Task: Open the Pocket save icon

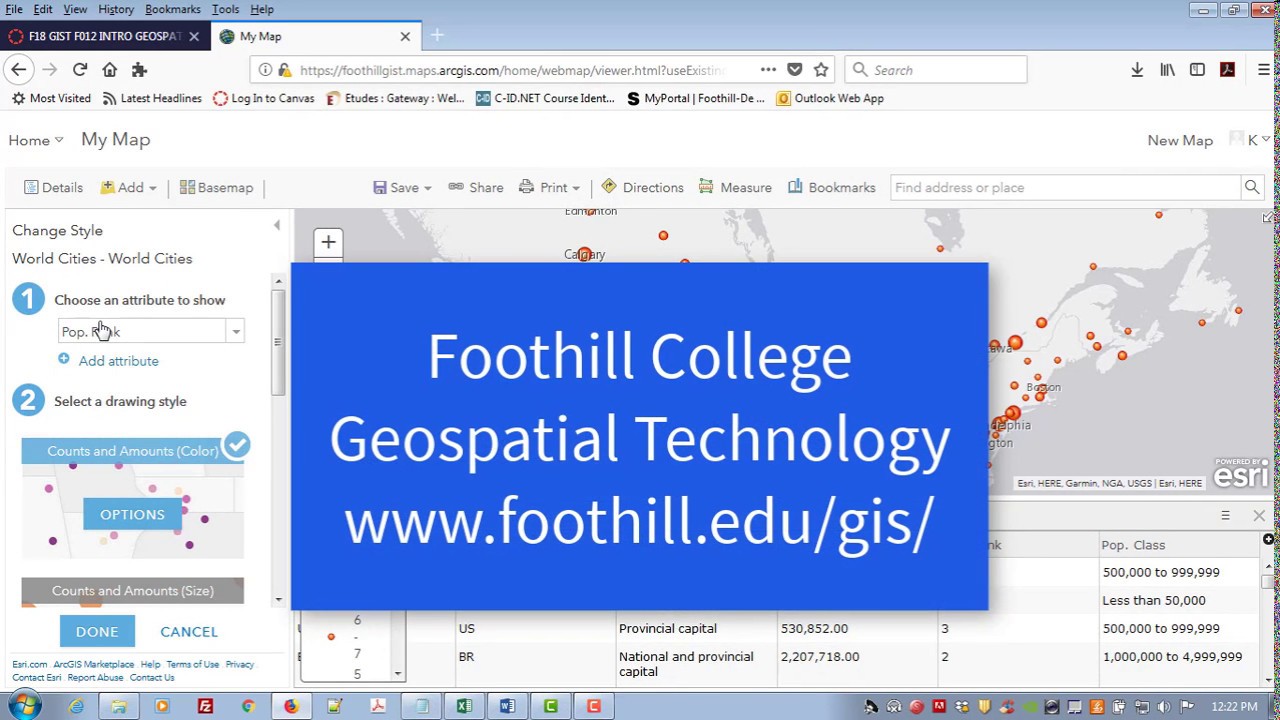Action: [x=795, y=70]
